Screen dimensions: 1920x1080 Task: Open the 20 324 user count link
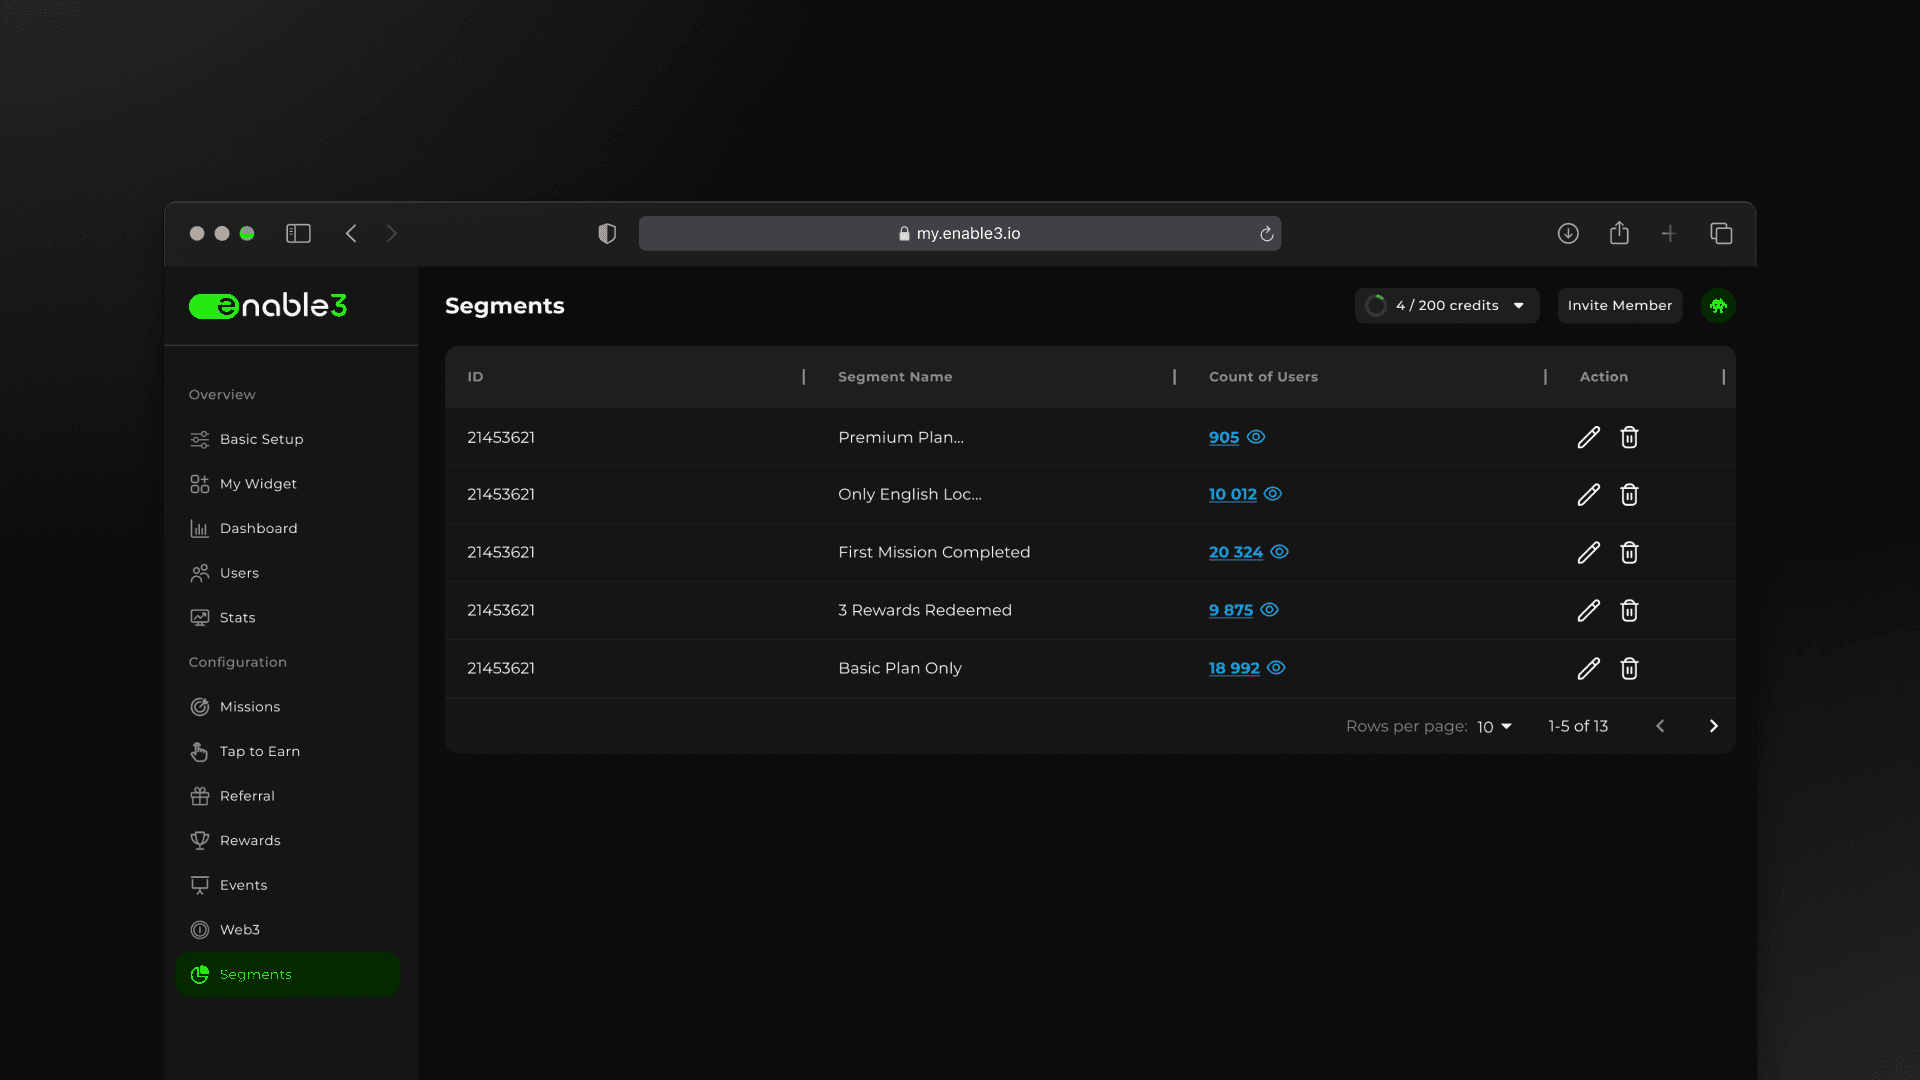tap(1235, 553)
